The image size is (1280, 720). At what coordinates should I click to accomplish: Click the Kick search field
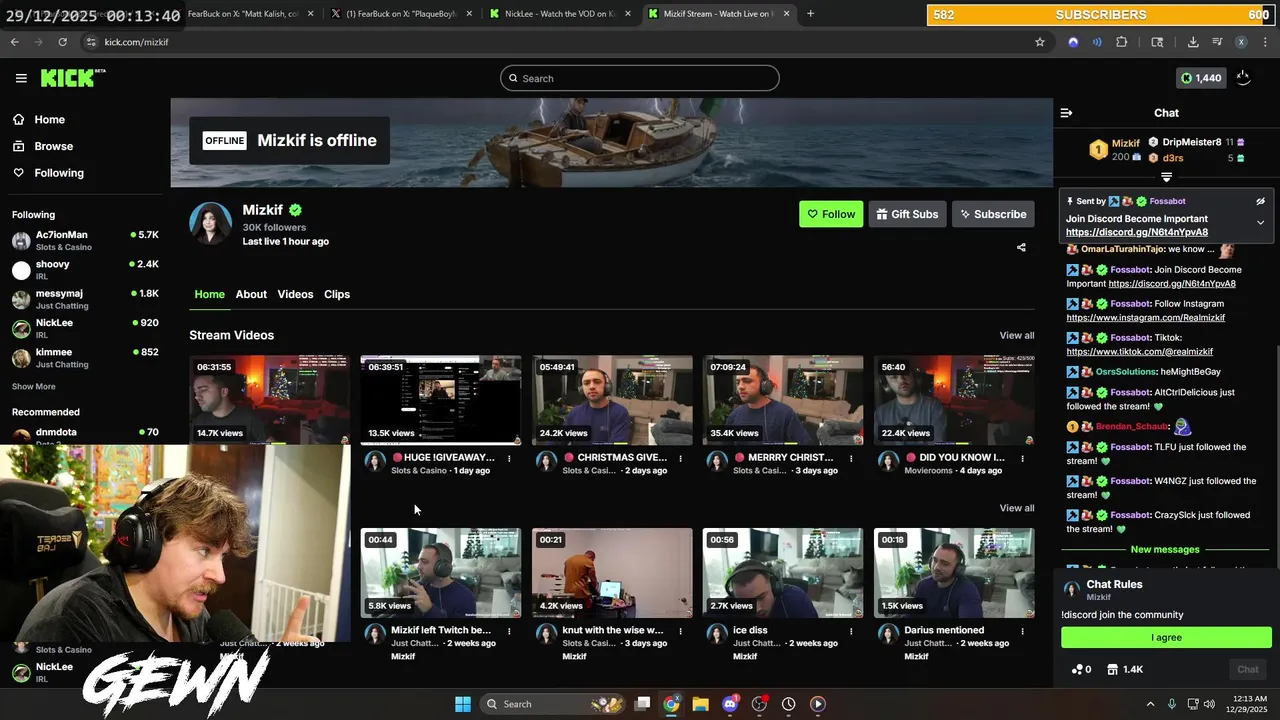(640, 78)
